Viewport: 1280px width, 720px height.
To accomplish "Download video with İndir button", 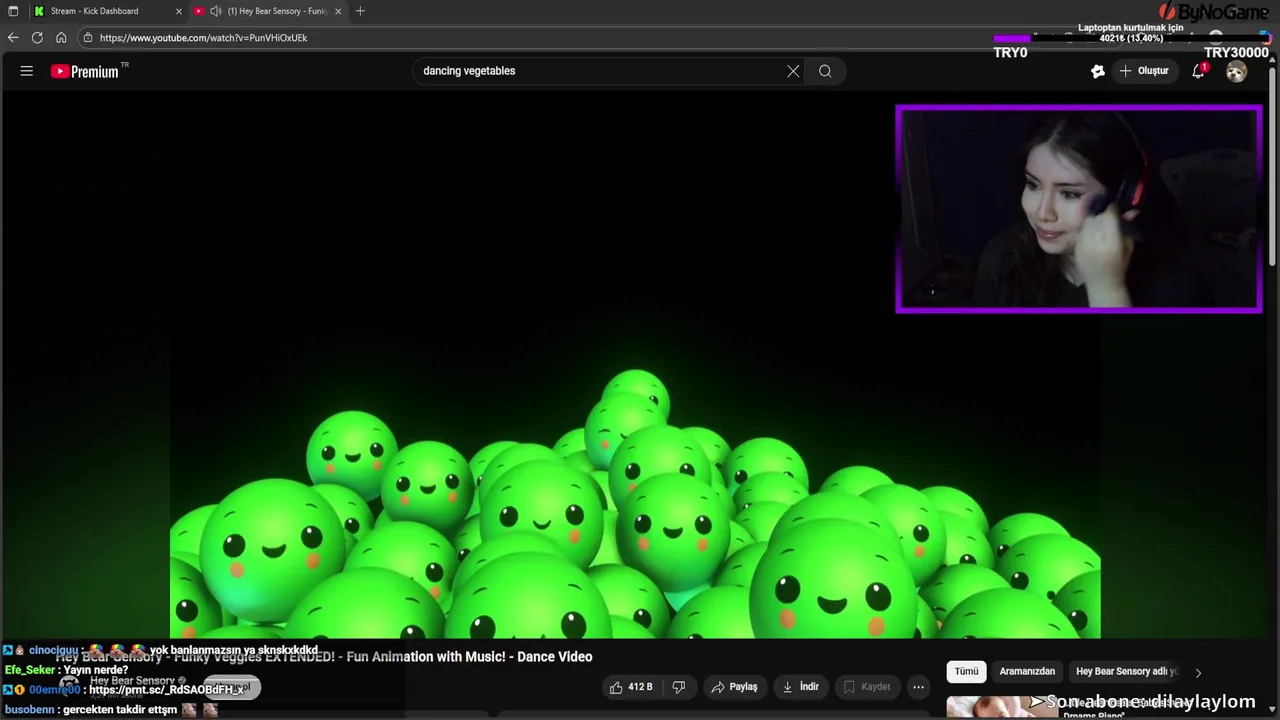I will tap(800, 687).
